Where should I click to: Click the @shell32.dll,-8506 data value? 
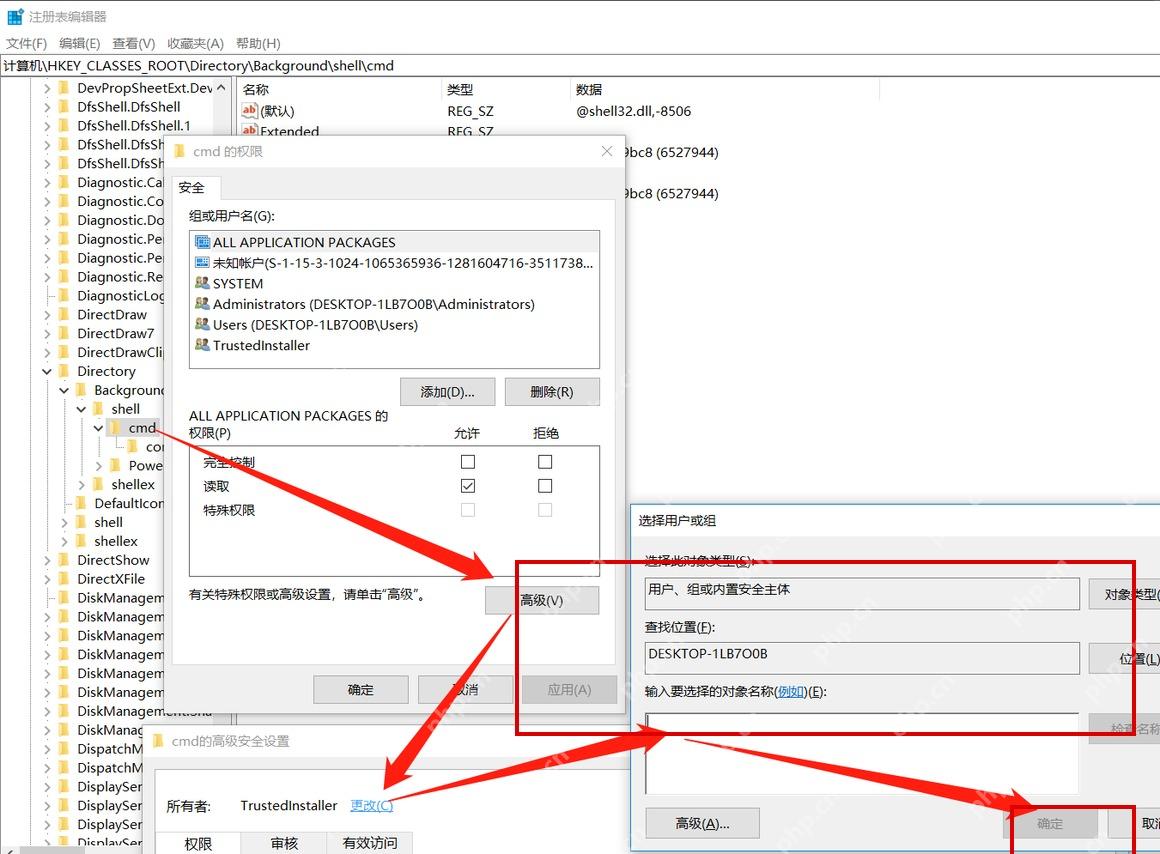[633, 111]
